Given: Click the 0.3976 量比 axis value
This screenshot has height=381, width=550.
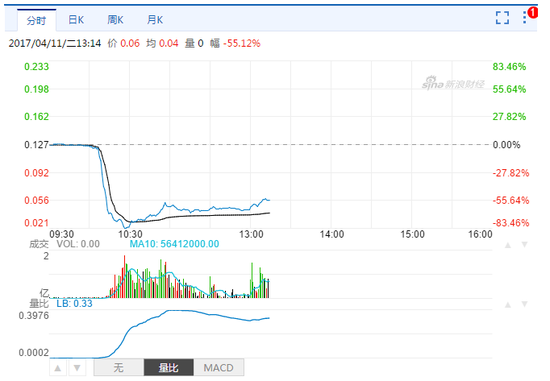Looking at the screenshot, I should pyautogui.click(x=34, y=315).
